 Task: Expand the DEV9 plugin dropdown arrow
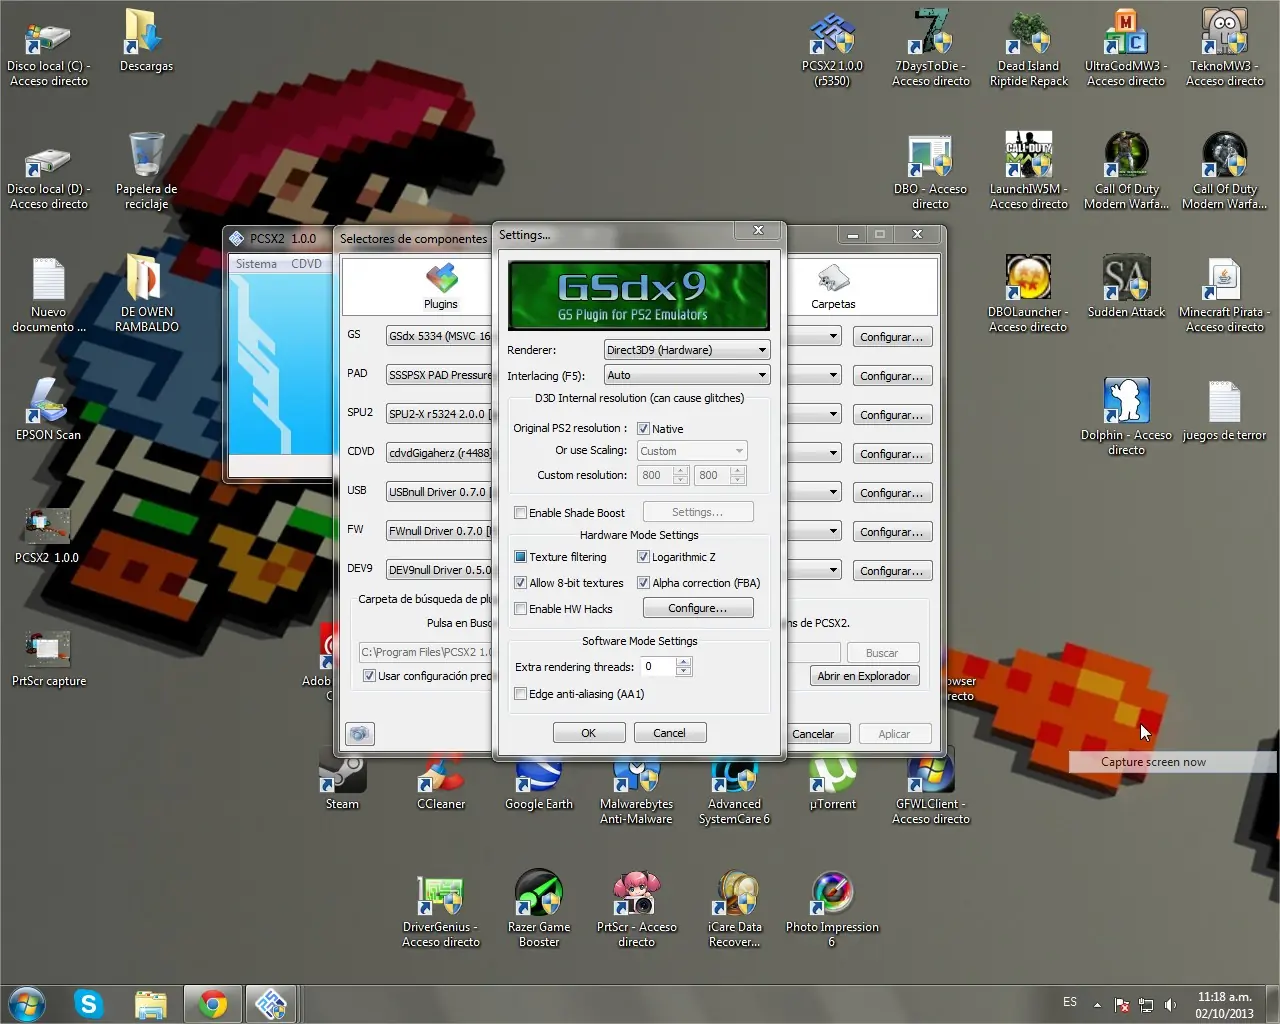833,571
